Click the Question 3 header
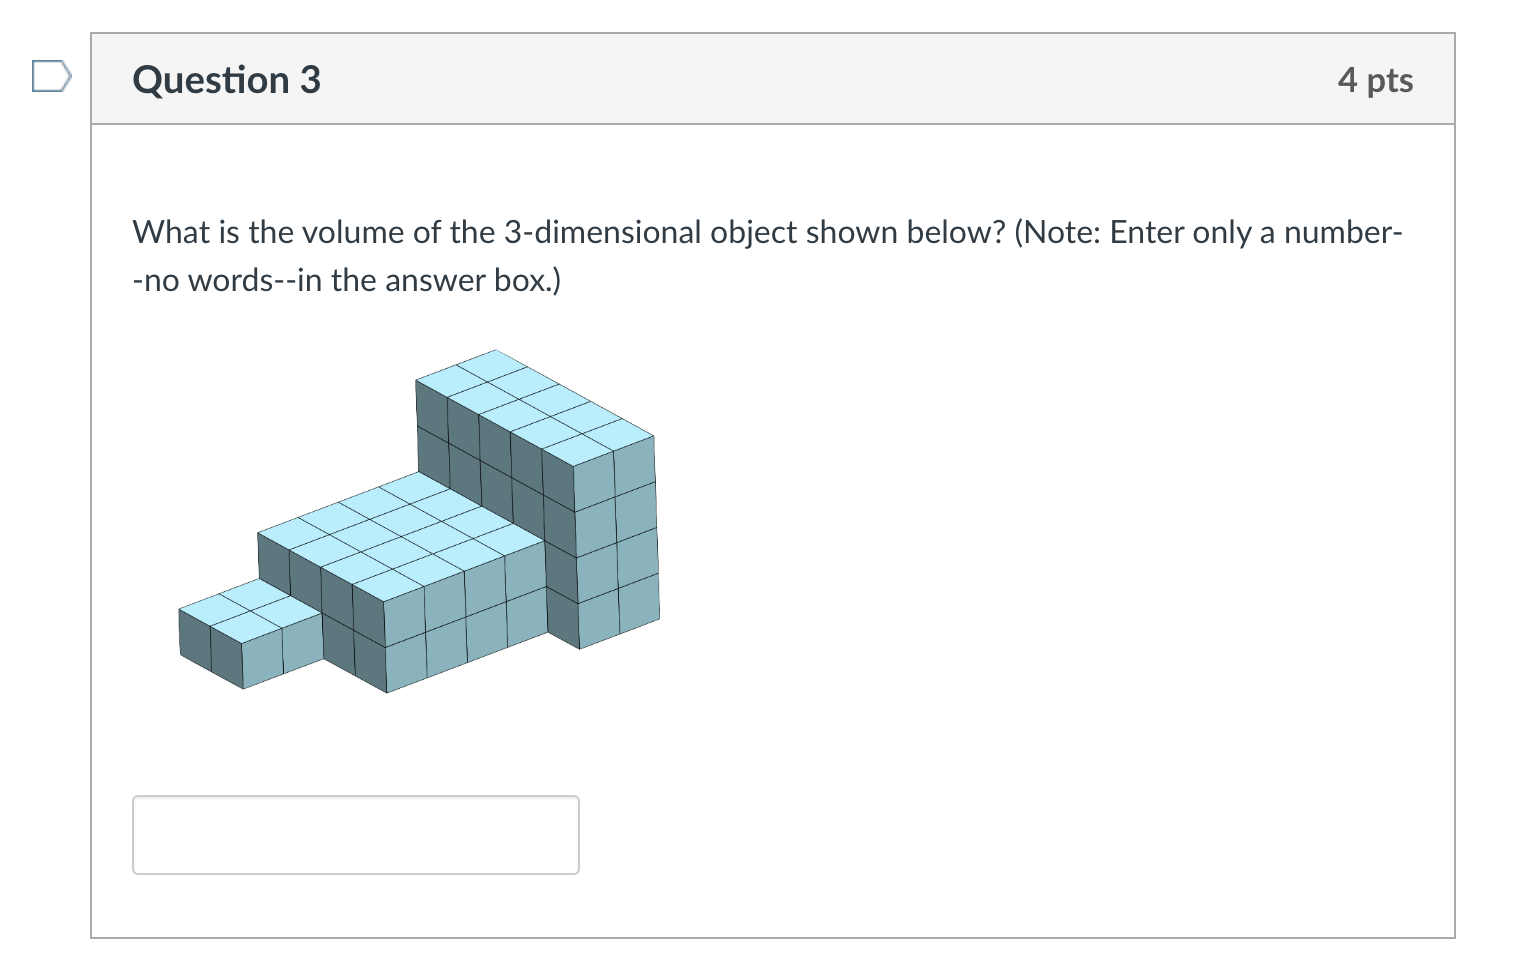Viewport: 1538px width, 980px height. pyautogui.click(x=226, y=79)
